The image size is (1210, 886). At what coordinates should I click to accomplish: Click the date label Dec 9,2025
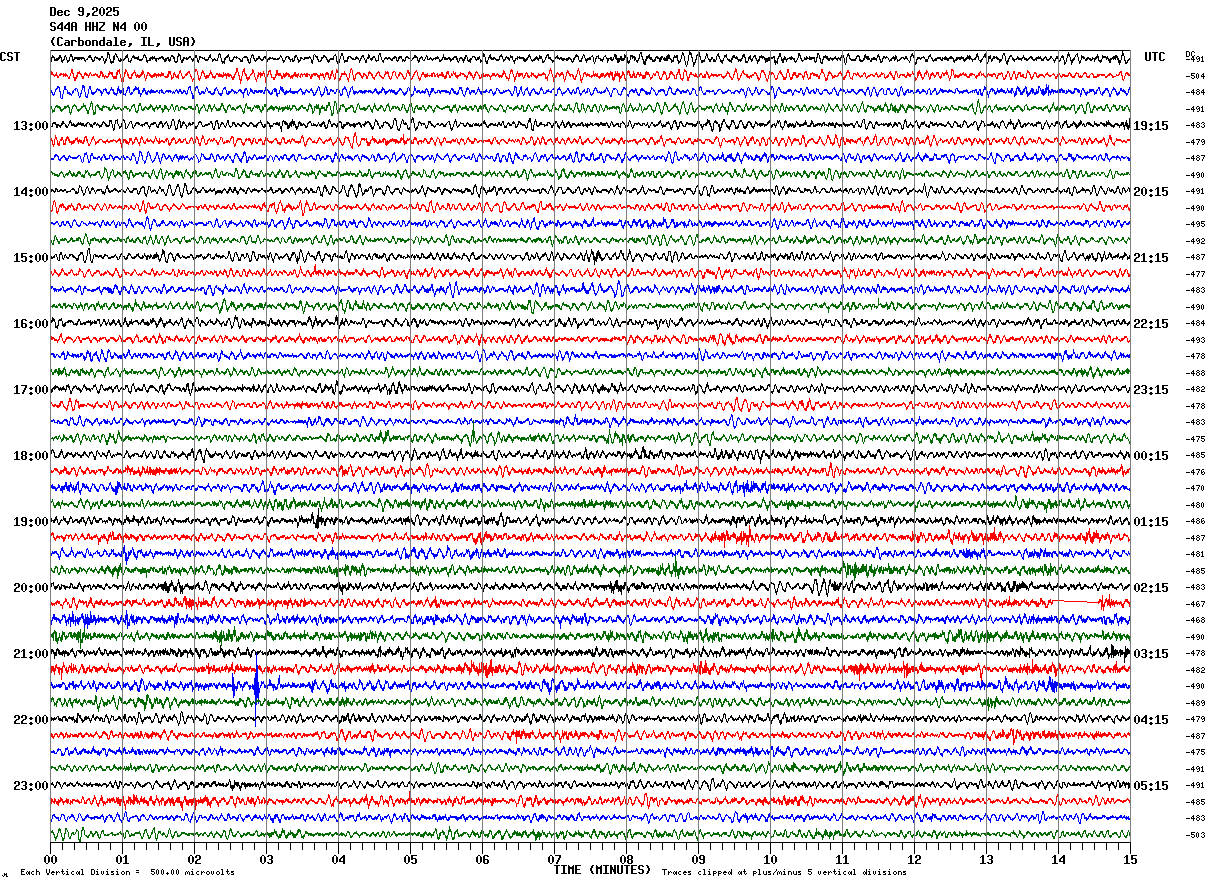(x=84, y=12)
